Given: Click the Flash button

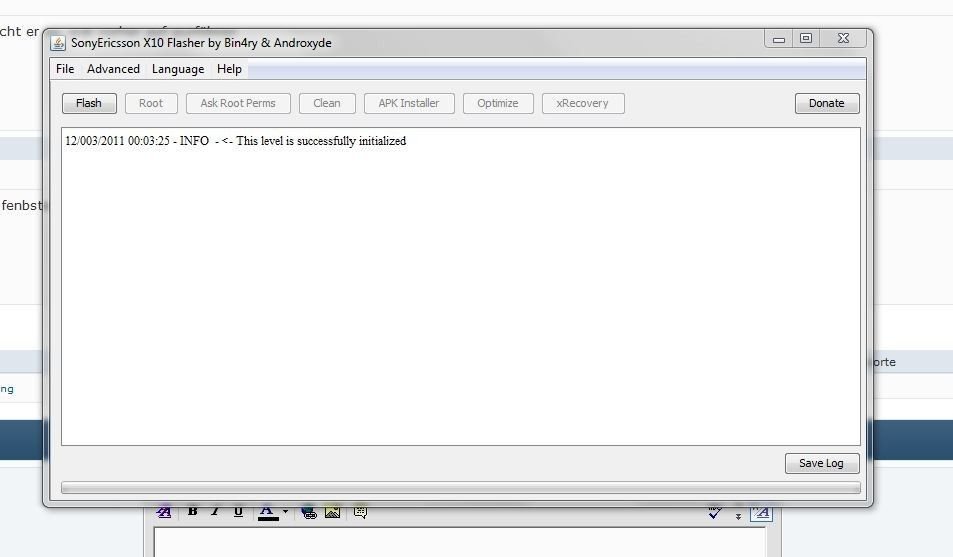Looking at the screenshot, I should click(89, 103).
